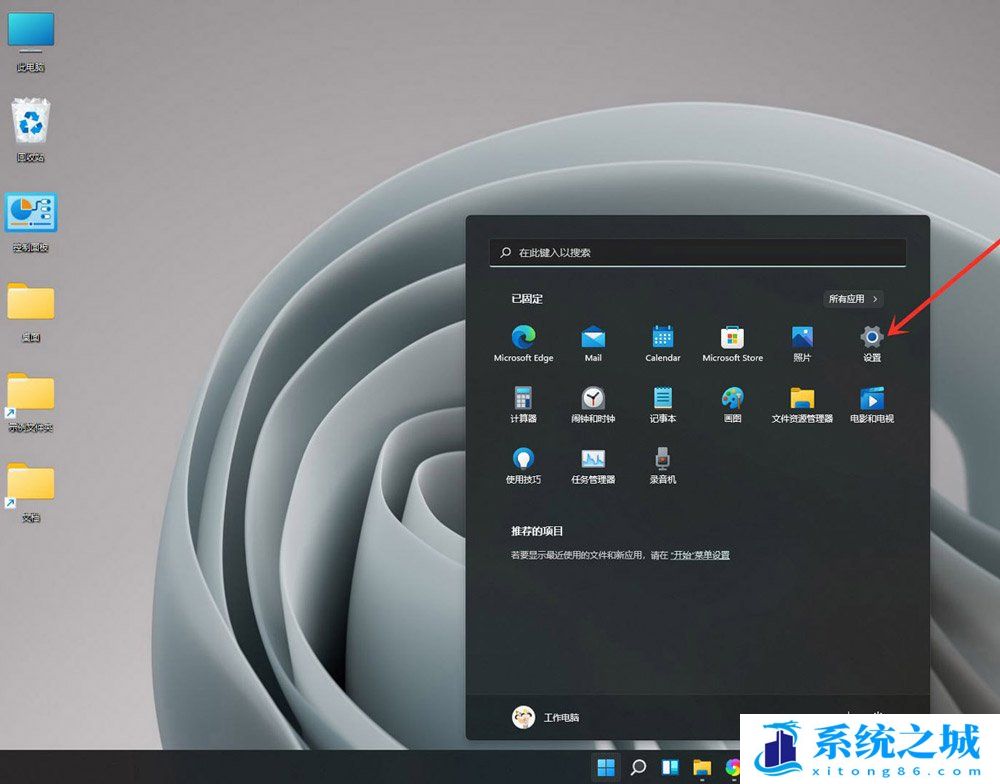Click the 推荐的项目 section heading
The height and width of the screenshot is (784, 1000).
click(537, 531)
